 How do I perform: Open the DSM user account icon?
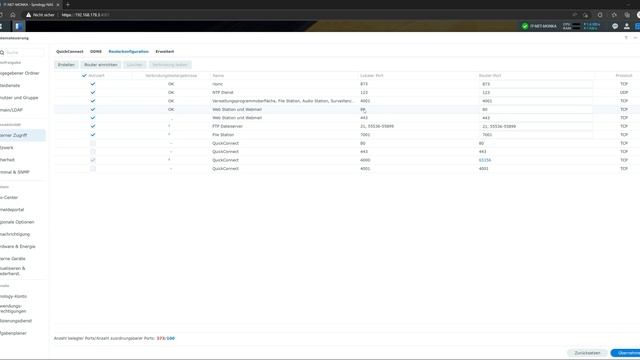click(627, 26)
